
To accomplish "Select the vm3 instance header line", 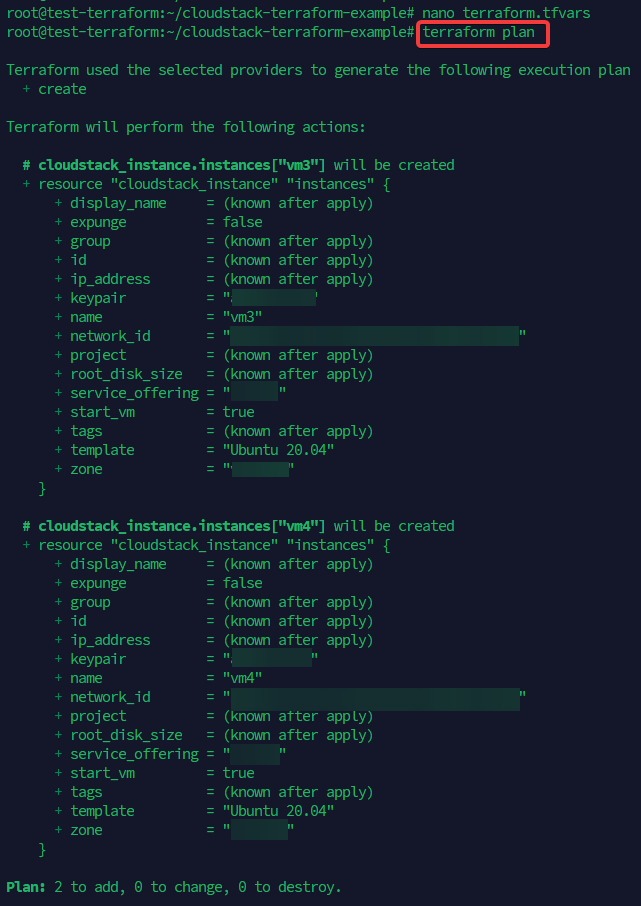I will pyautogui.click(x=238, y=165).
